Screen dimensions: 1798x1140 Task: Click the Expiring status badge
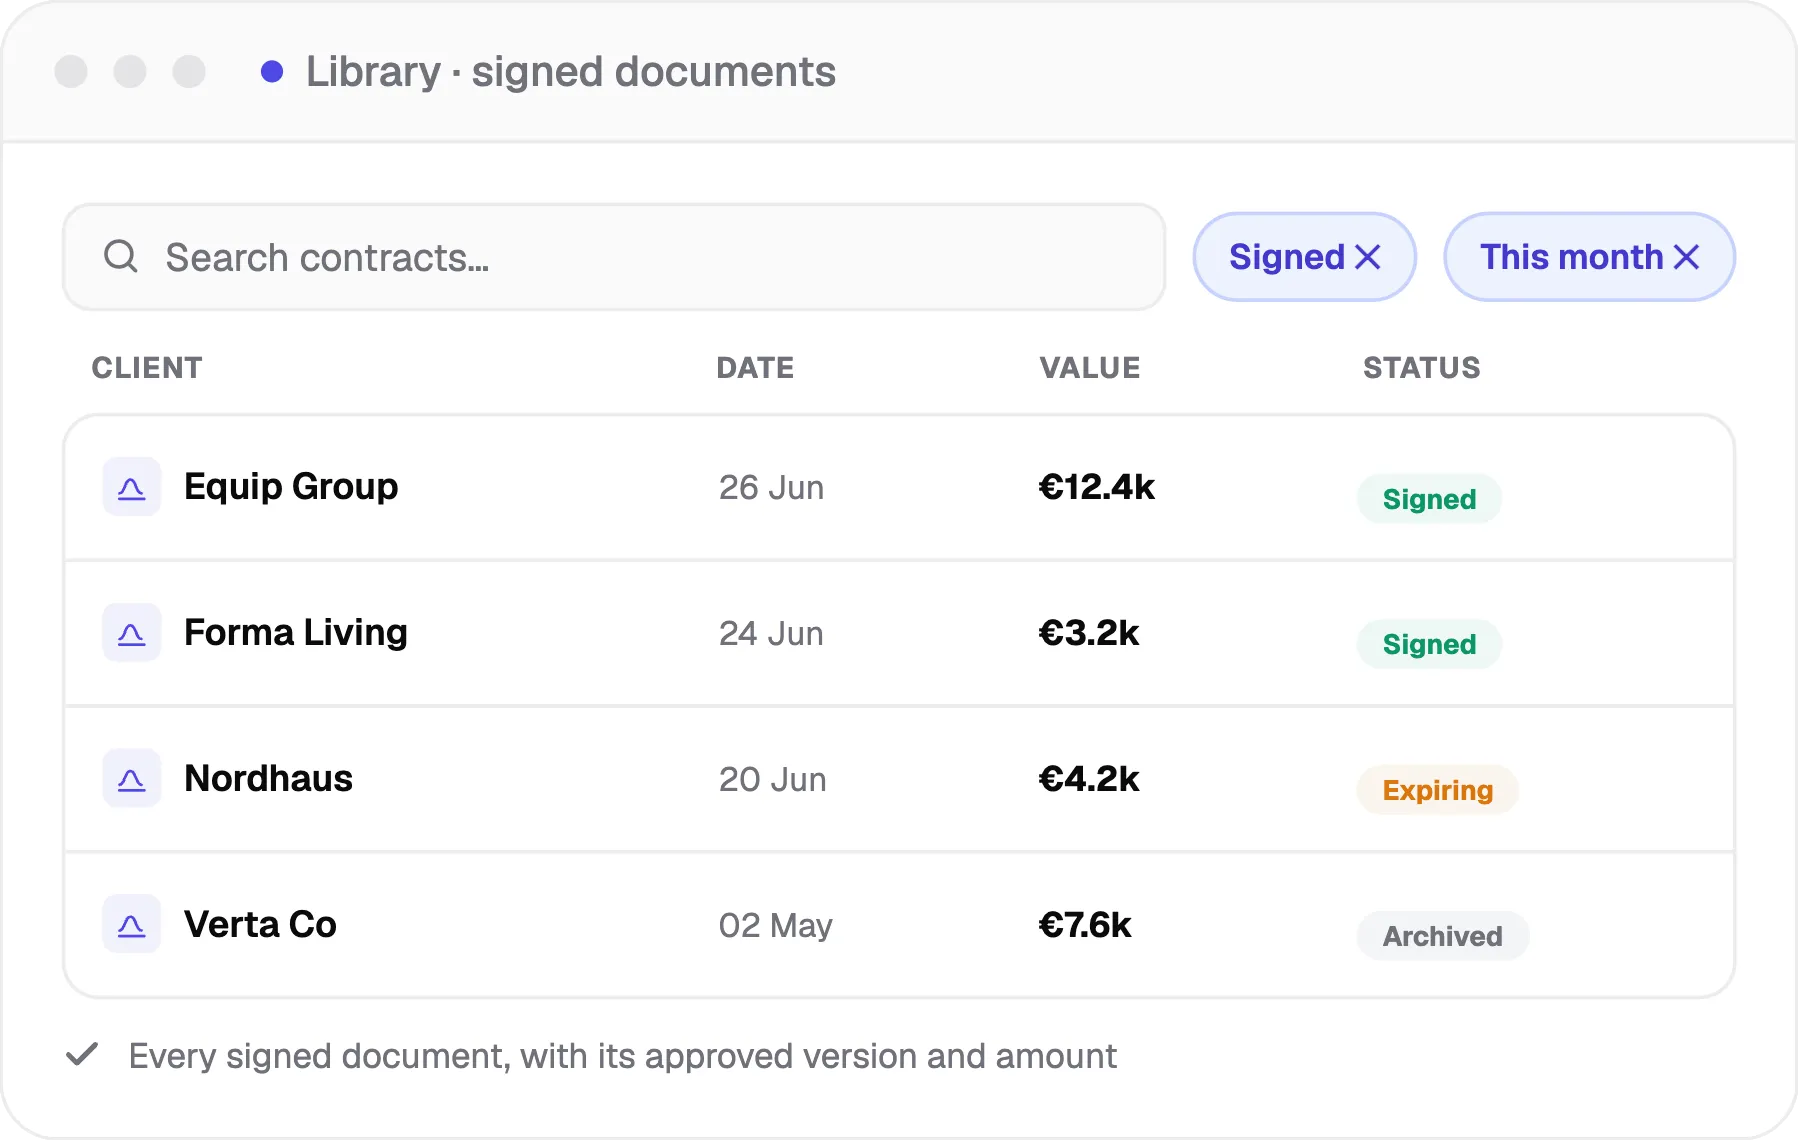click(x=1438, y=791)
